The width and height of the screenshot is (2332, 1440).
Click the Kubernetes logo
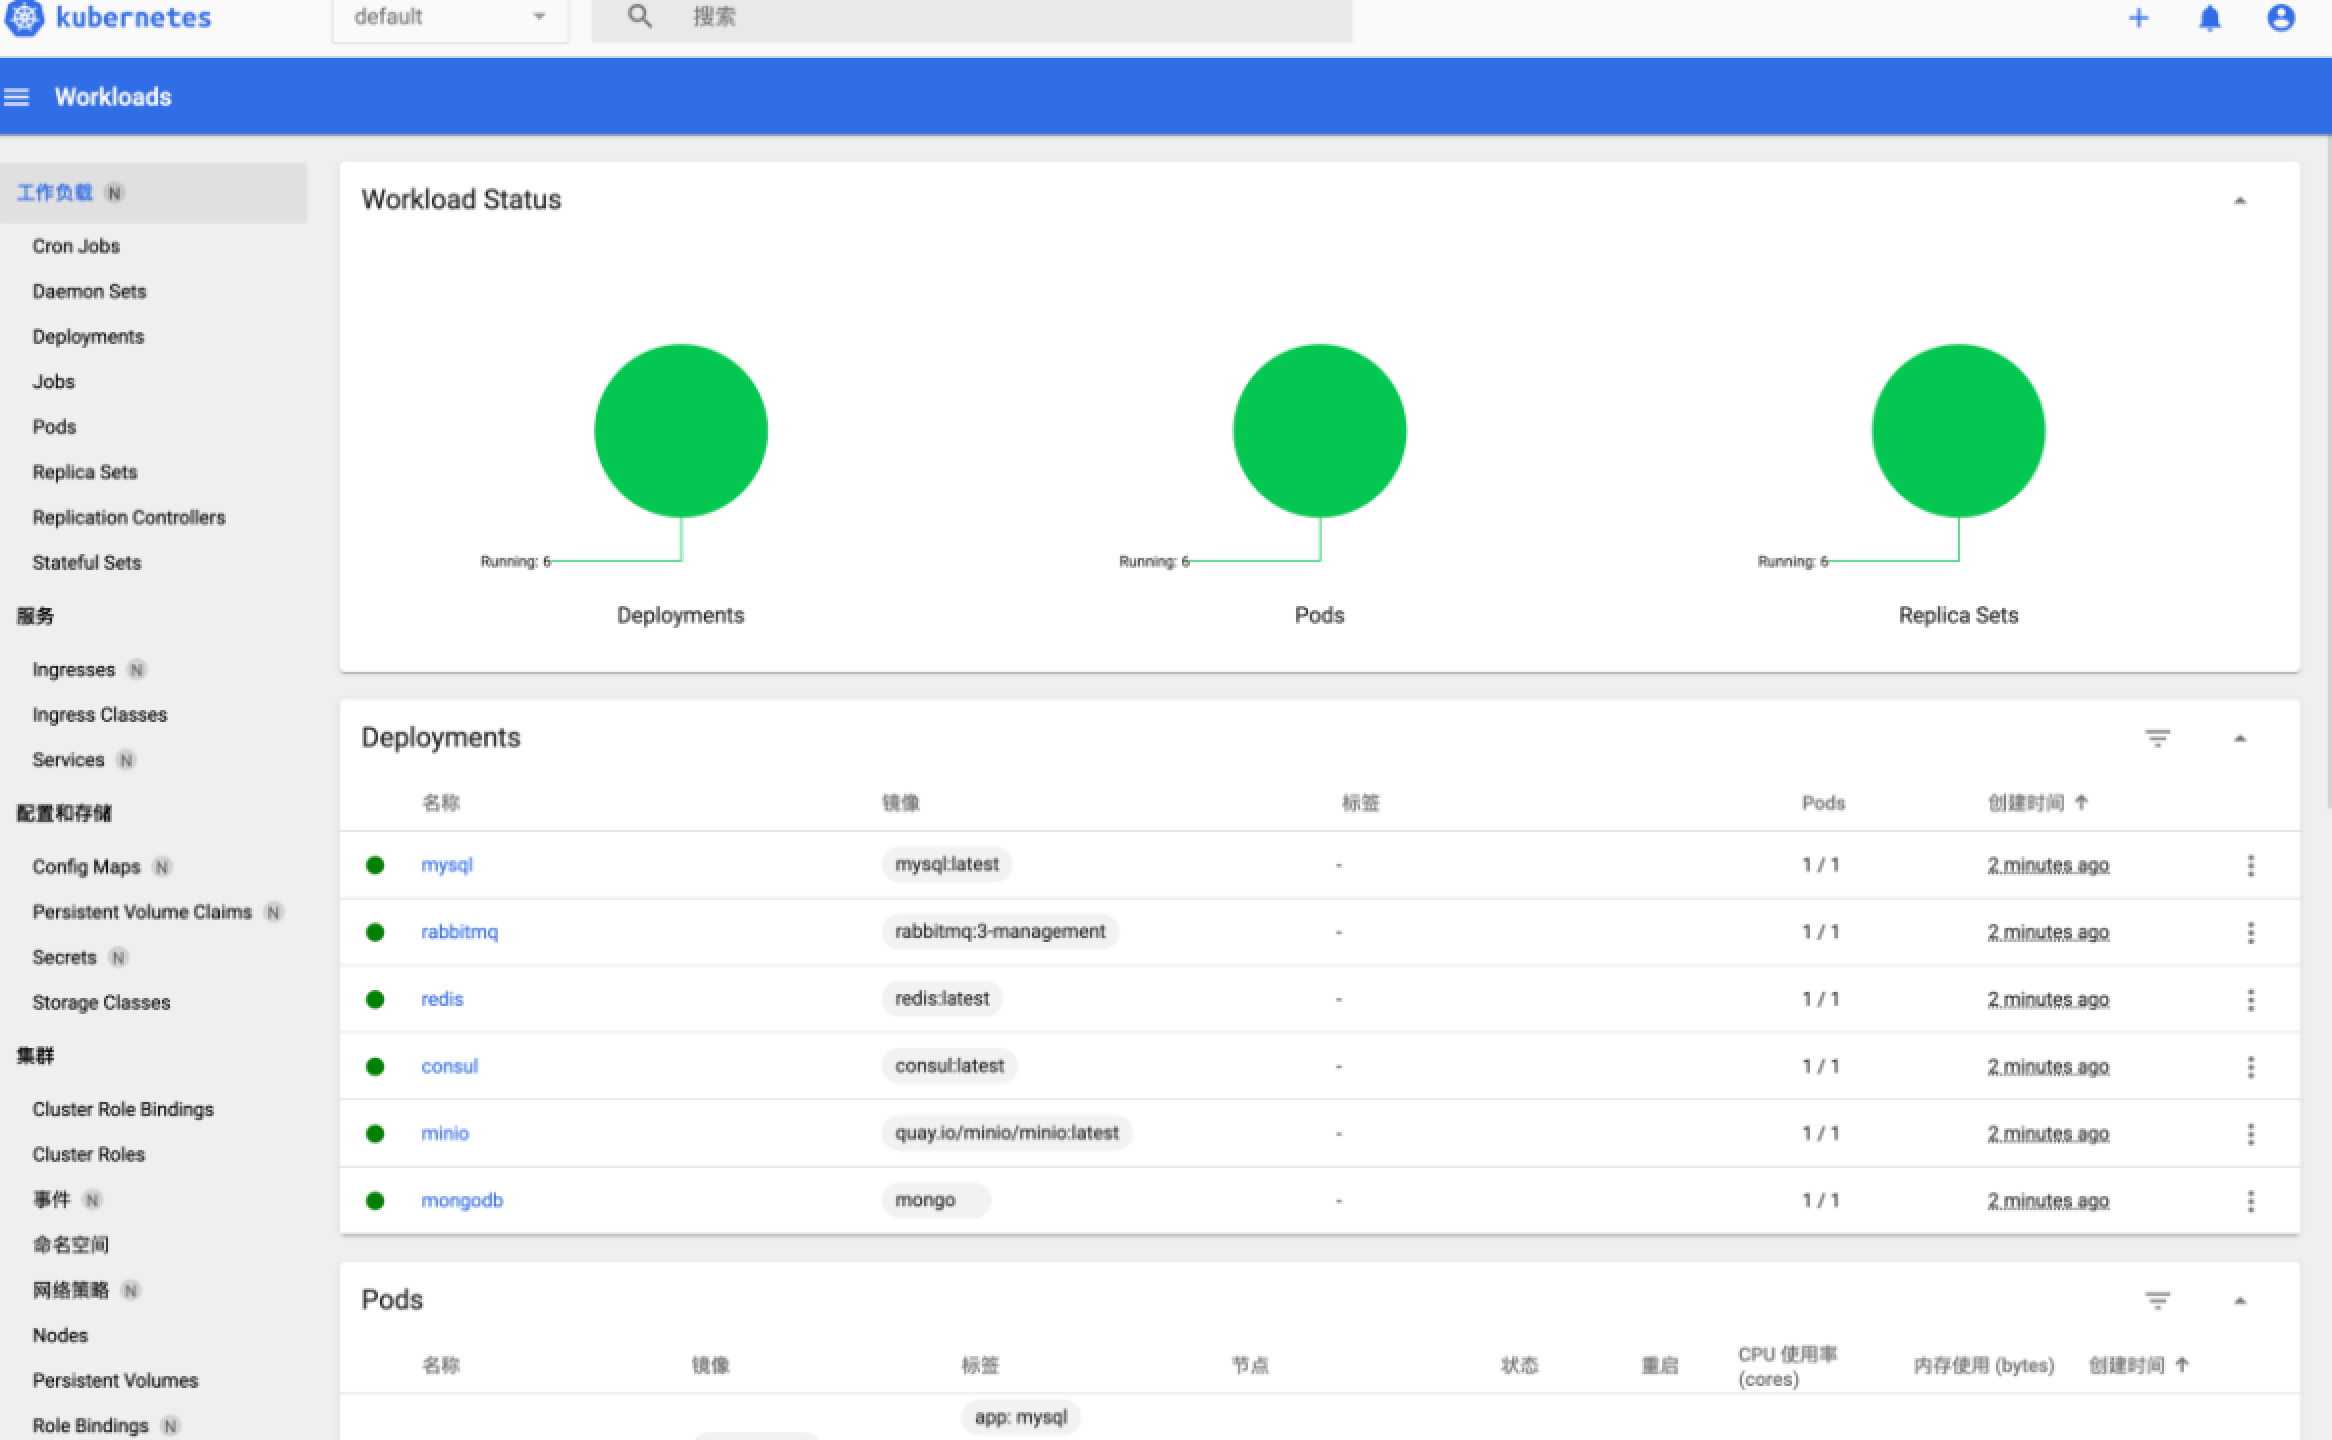tap(24, 17)
